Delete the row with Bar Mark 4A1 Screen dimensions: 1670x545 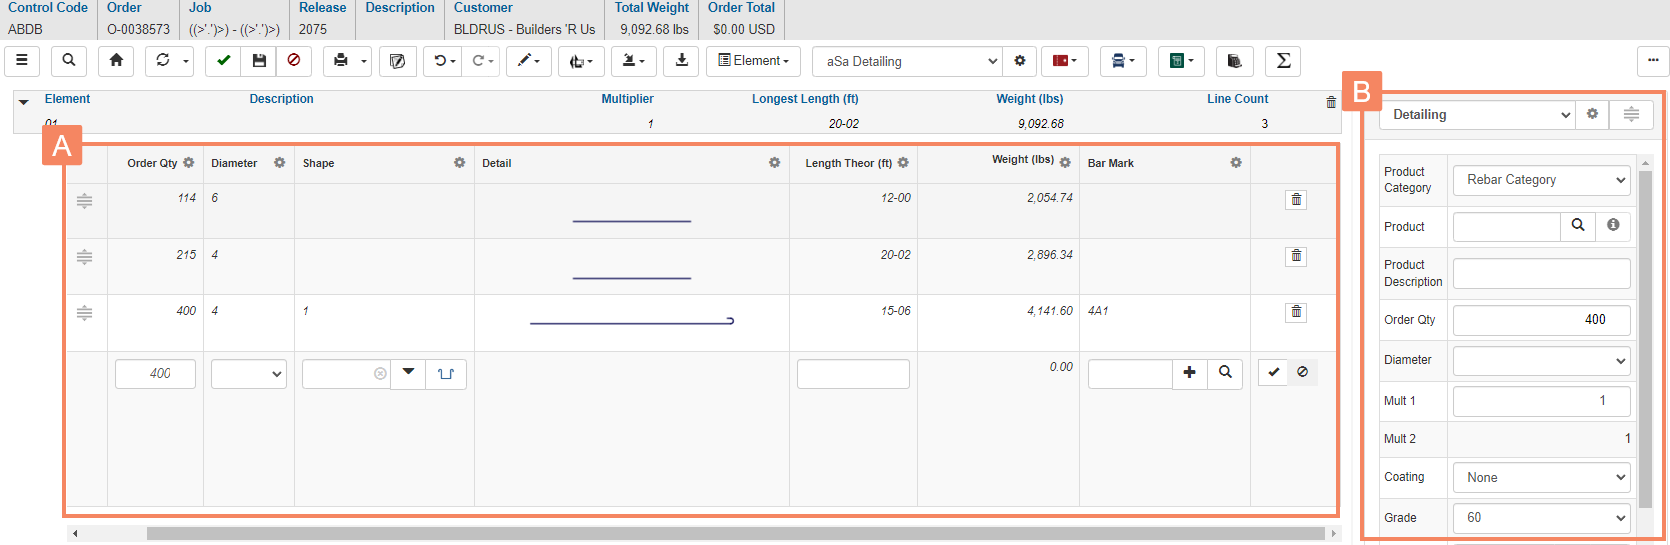tap(1296, 312)
